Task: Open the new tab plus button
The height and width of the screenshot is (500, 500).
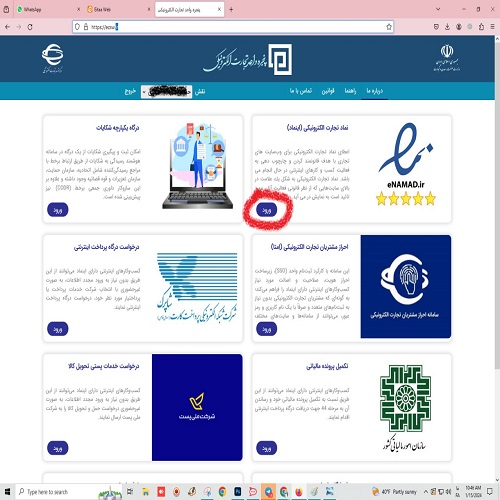Action: point(231,10)
